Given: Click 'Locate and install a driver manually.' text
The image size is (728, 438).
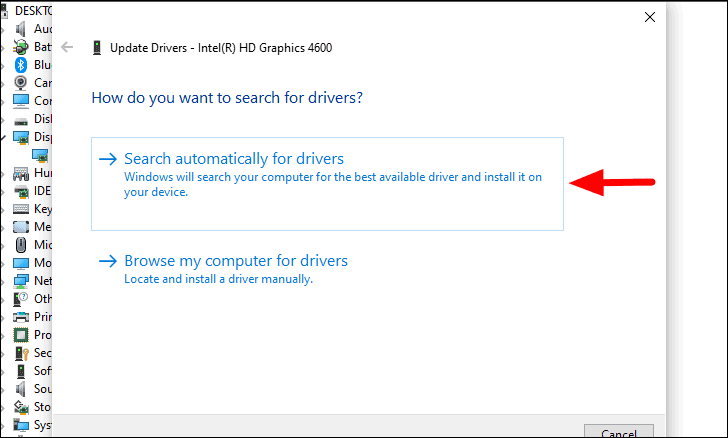Looking at the screenshot, I should [218, 279].
